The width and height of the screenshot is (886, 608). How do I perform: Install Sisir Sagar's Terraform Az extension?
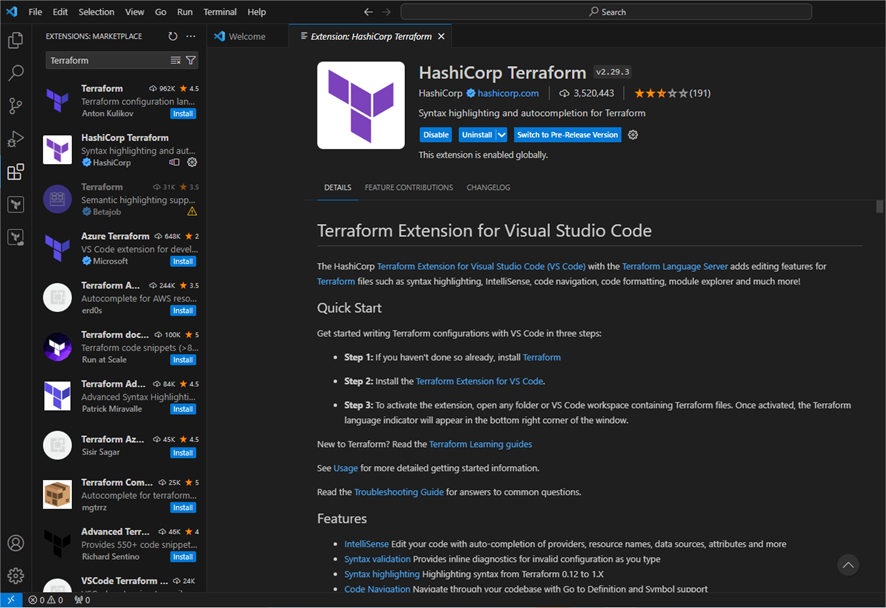[x=183, y=453]
